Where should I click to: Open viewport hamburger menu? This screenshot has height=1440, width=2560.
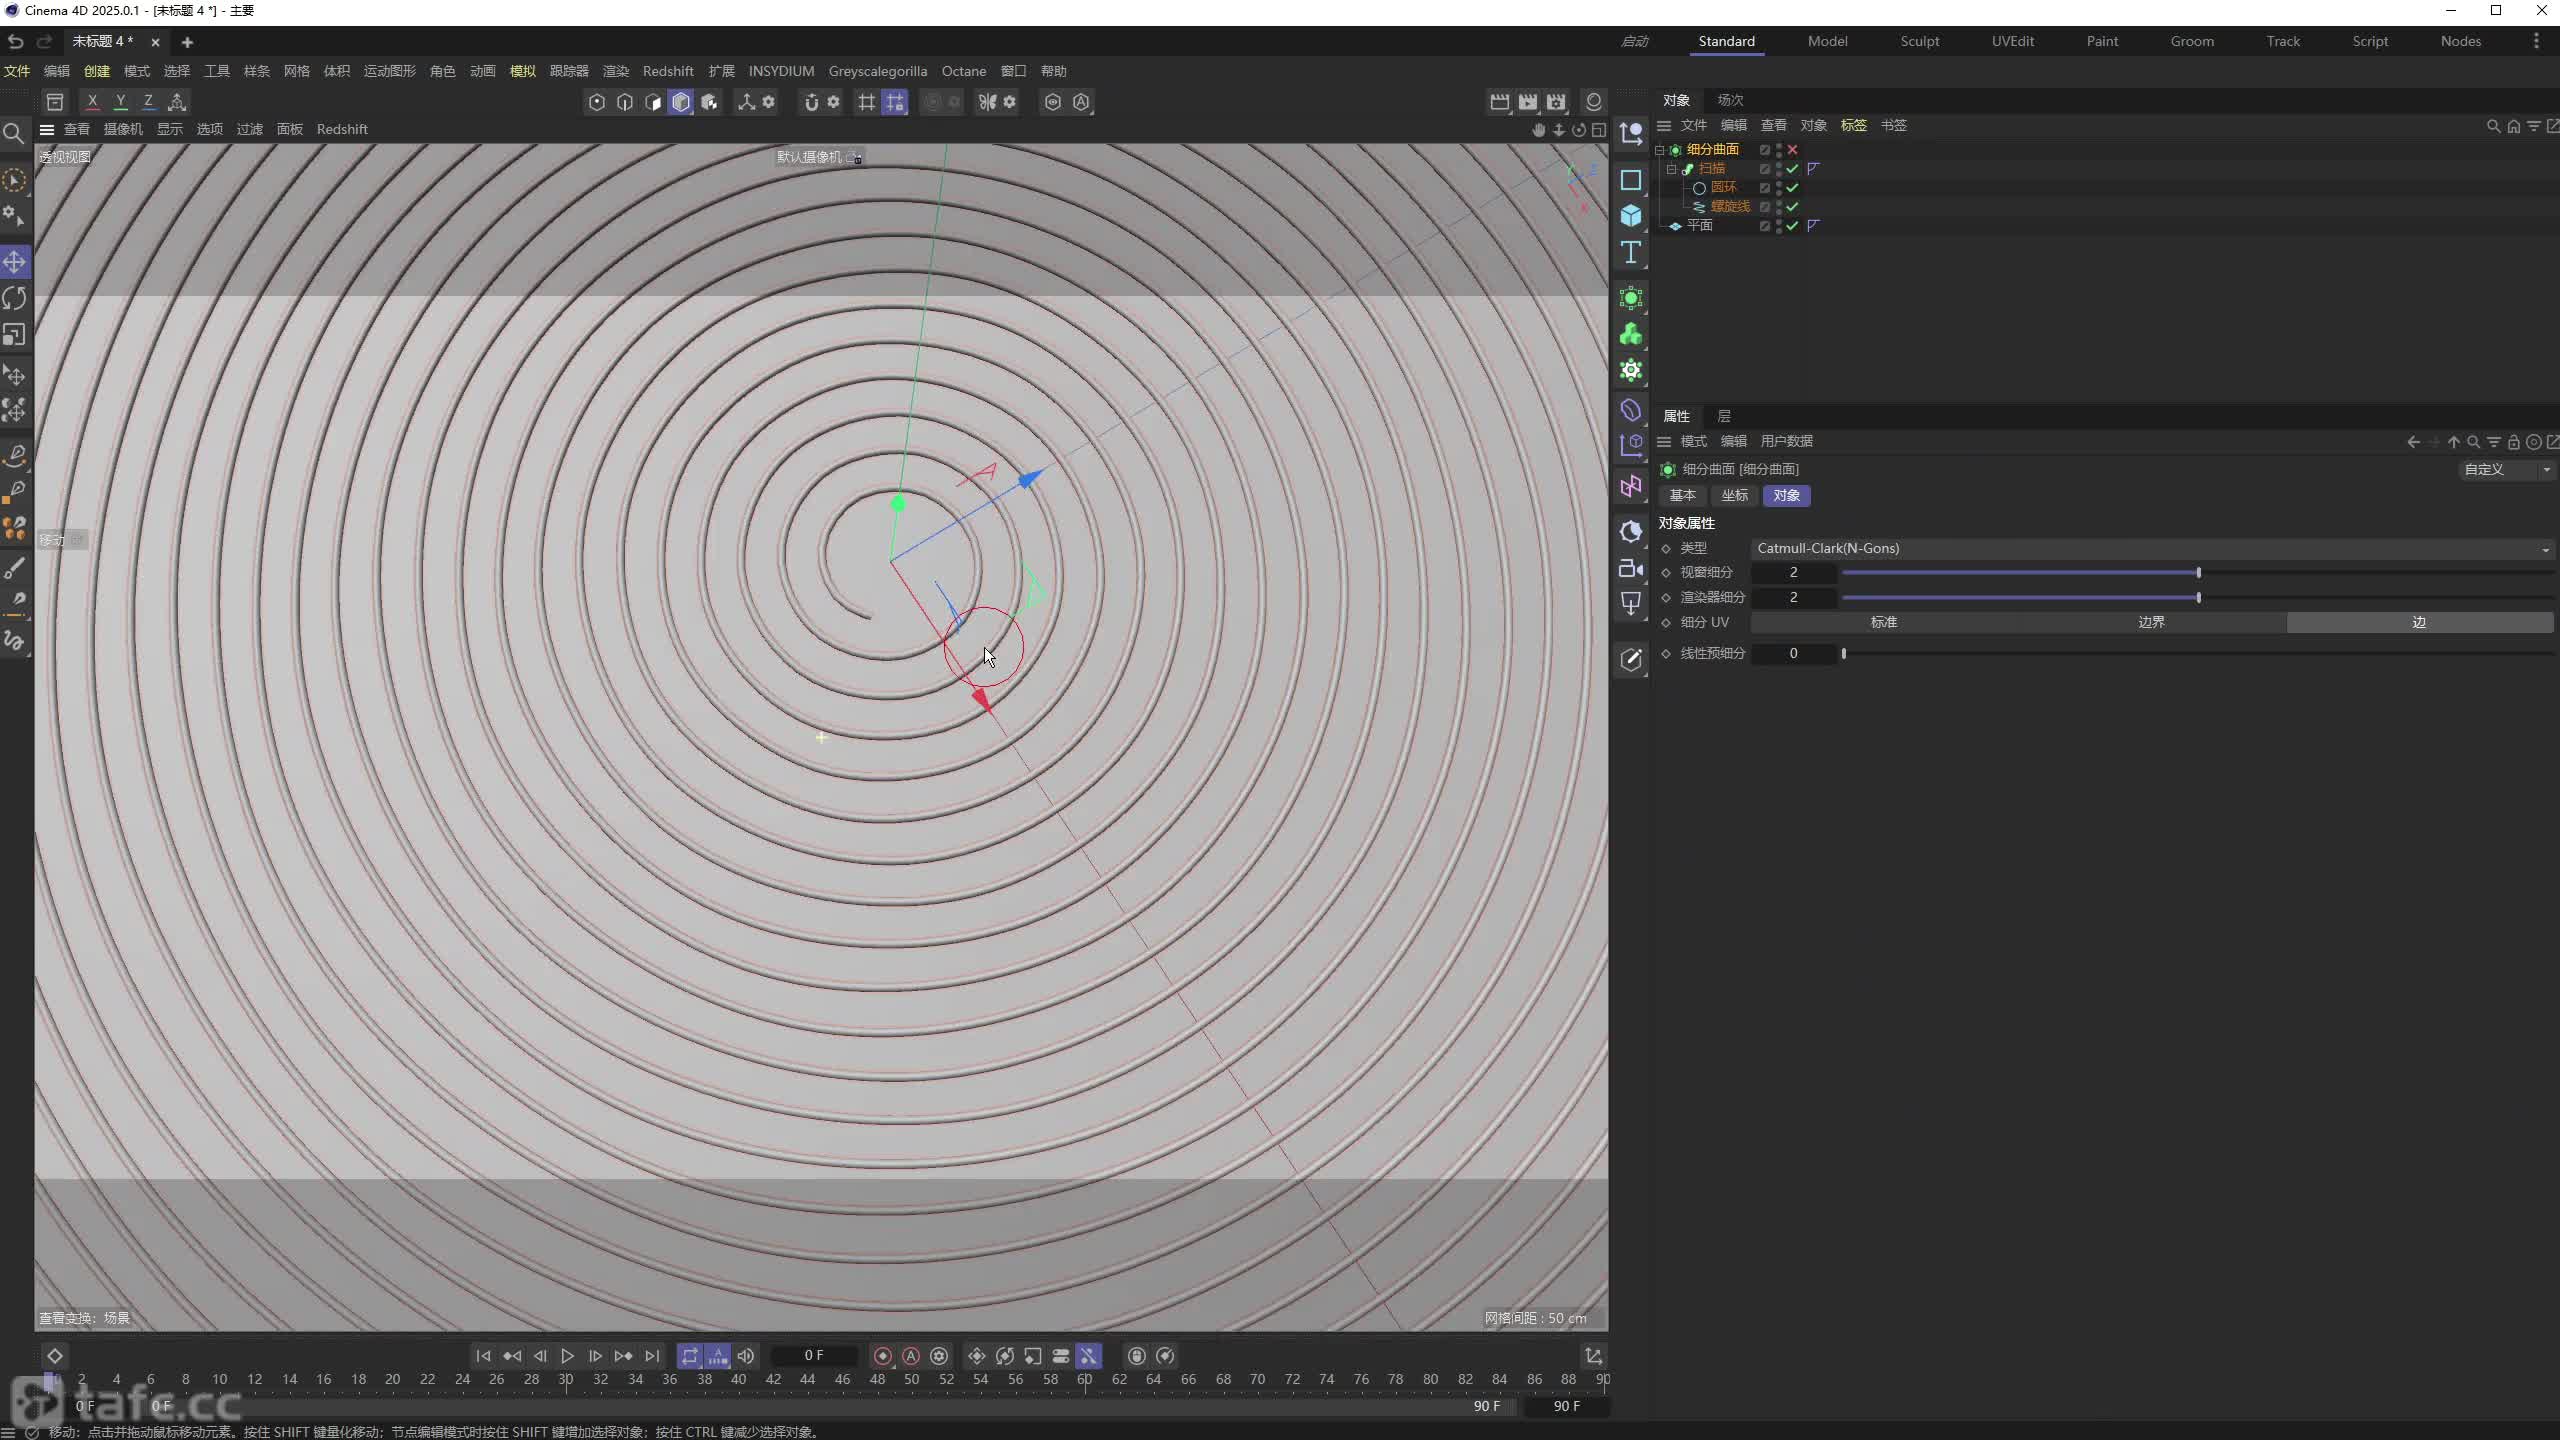[x=47, y=129]
